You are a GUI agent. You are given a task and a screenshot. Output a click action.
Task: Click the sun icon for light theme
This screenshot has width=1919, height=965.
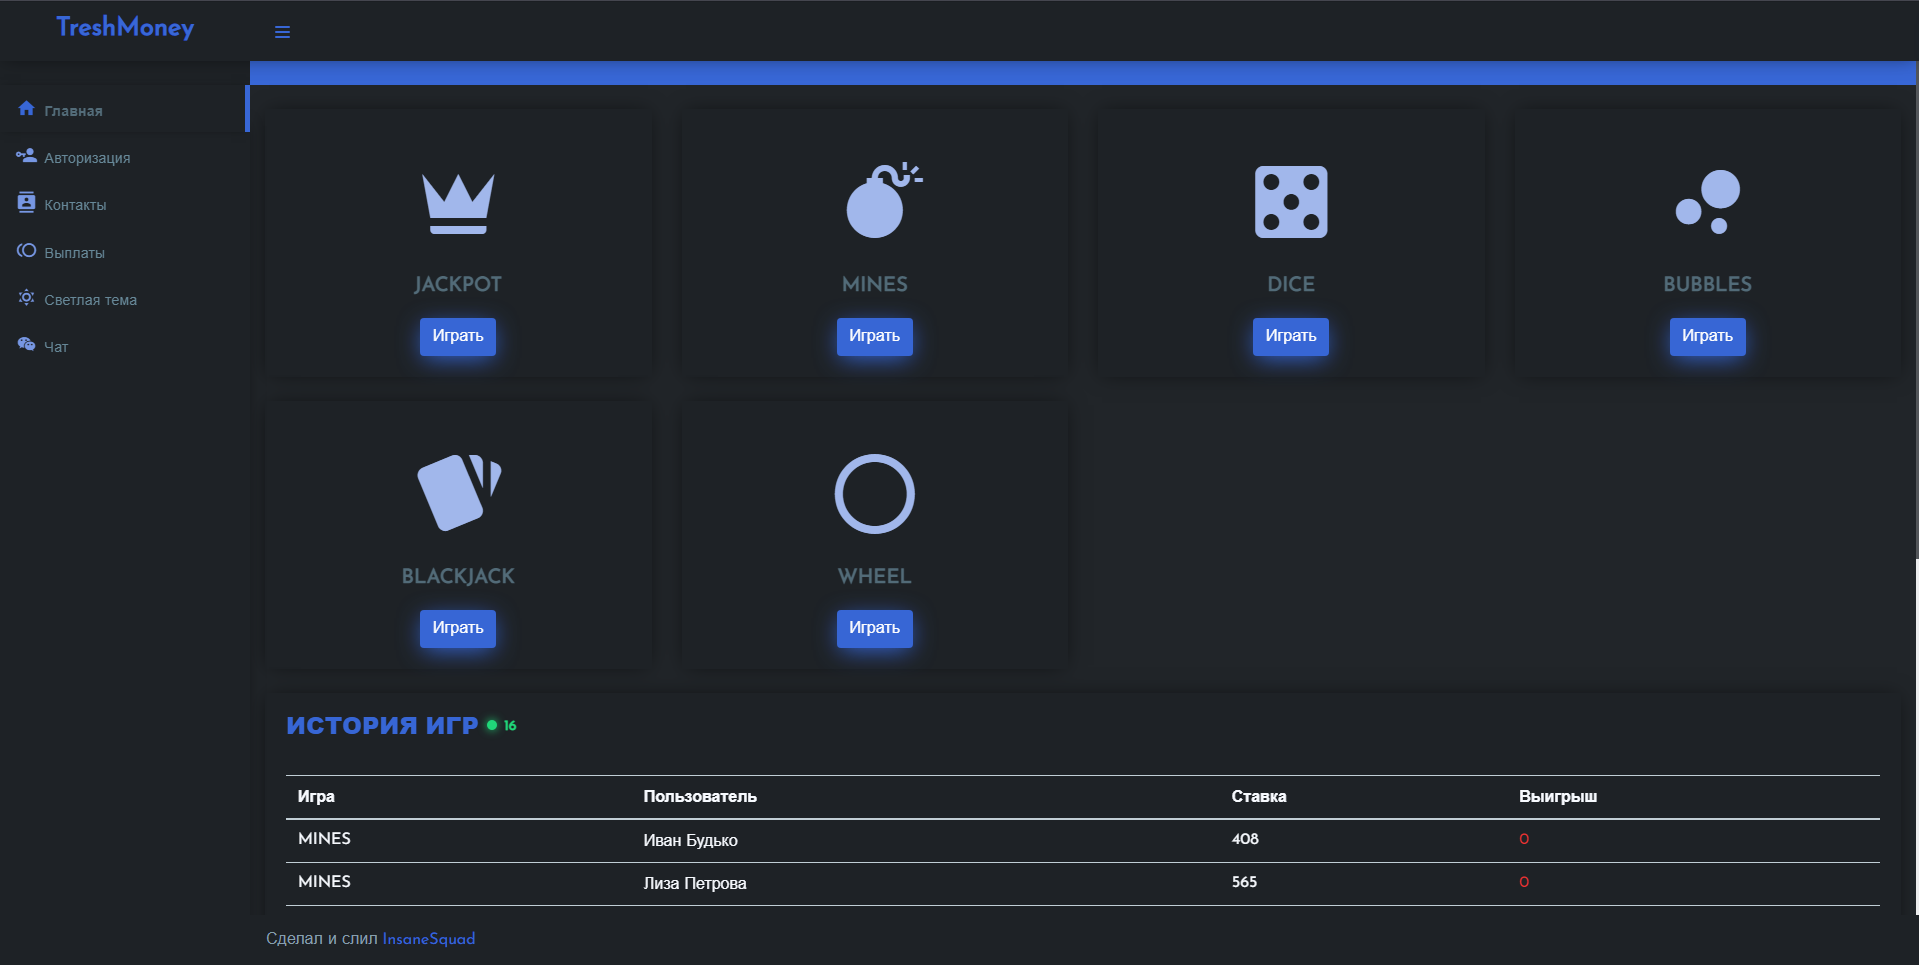click(x=27, y=298)
